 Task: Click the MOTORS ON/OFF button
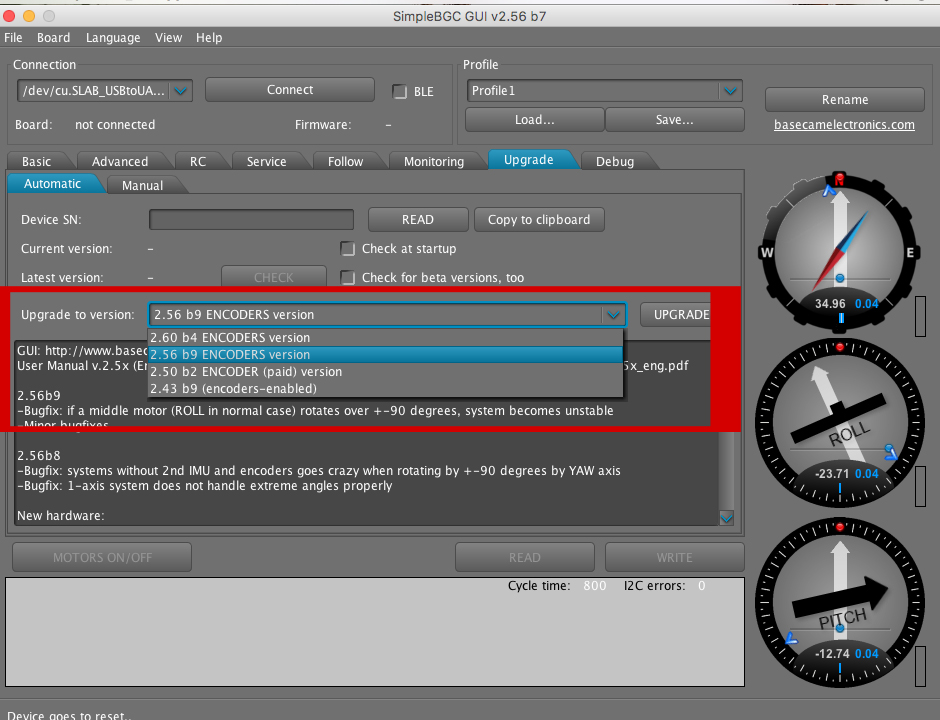pos(102,558)
